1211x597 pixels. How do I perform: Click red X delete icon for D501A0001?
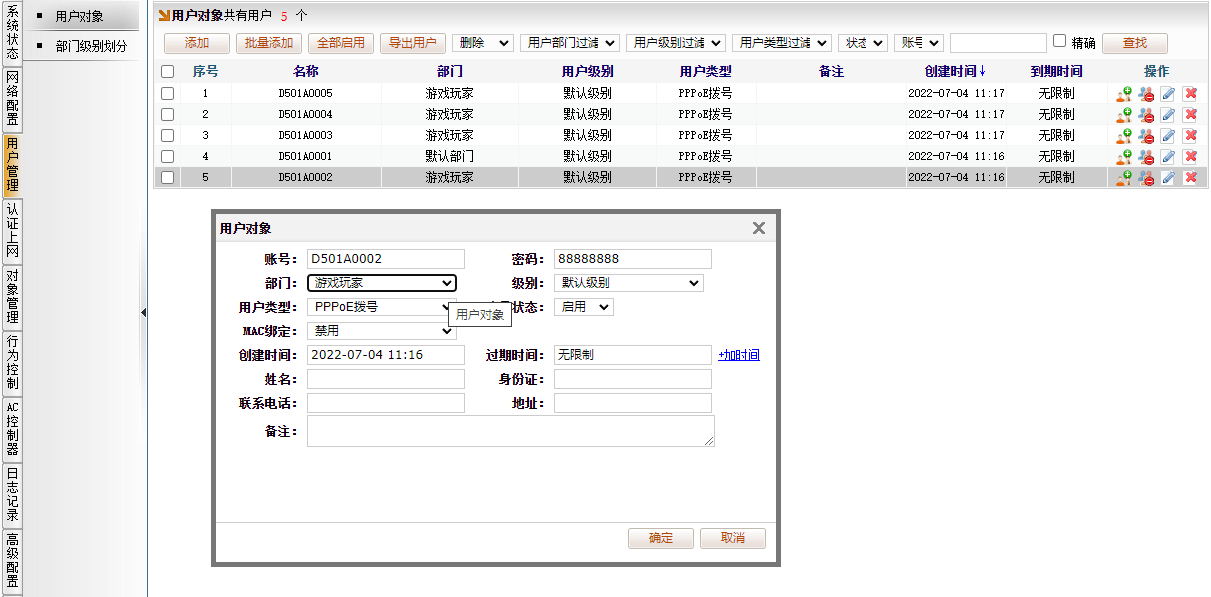(x=1190, y=156)
